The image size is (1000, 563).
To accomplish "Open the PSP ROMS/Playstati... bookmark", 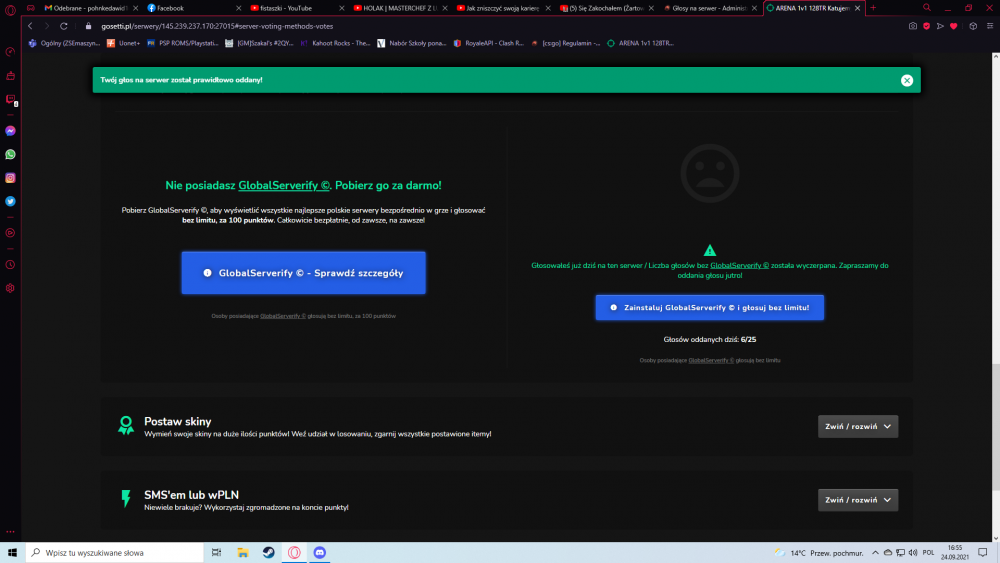I will pos(183,43).
